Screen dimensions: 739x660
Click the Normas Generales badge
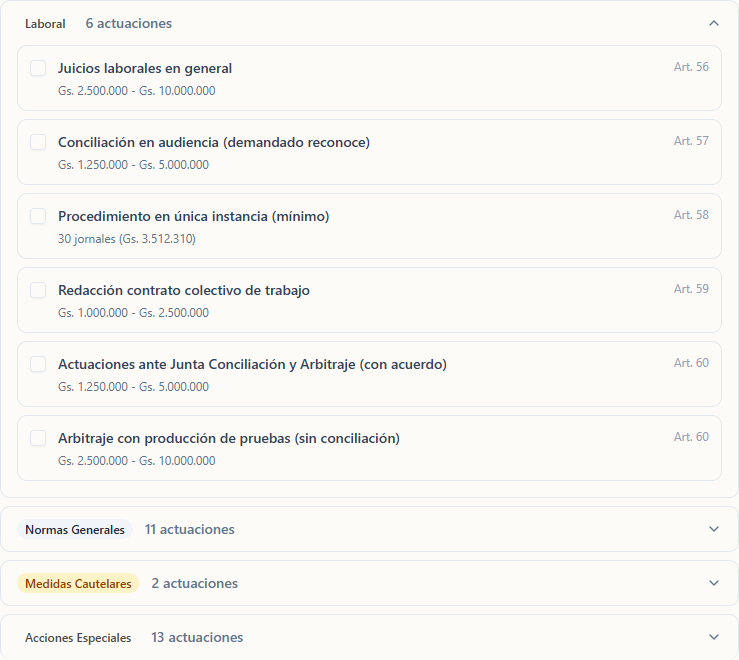(75, 529)
